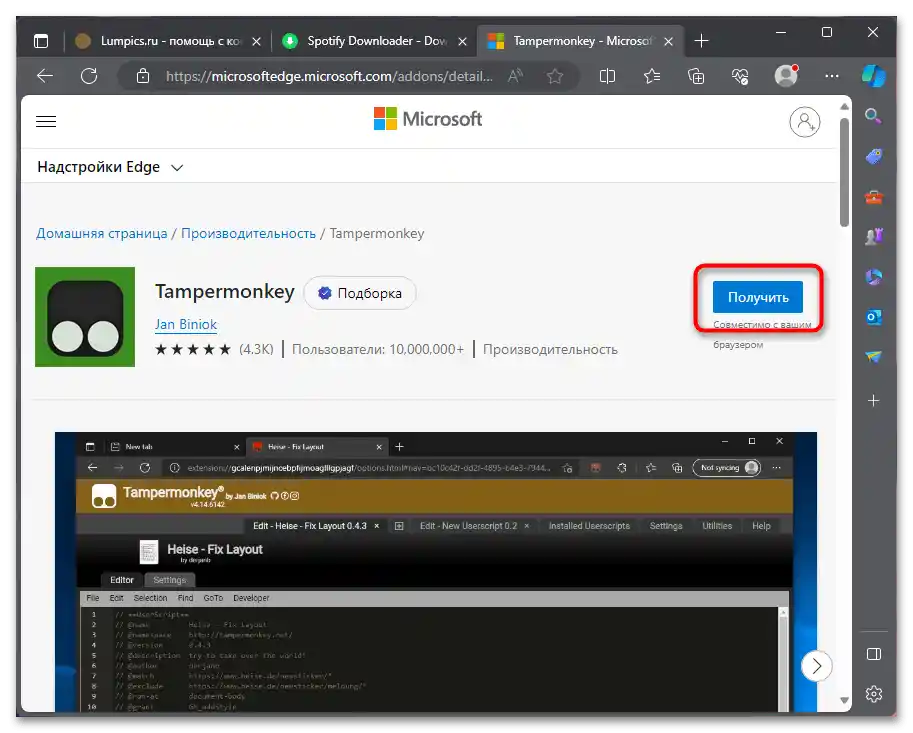
Task: Click the star rating (4.3K)
Action: 214,349
